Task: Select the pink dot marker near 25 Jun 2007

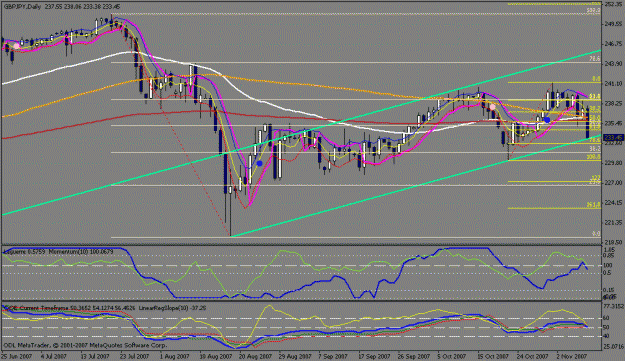Action: tap(16, 46)
